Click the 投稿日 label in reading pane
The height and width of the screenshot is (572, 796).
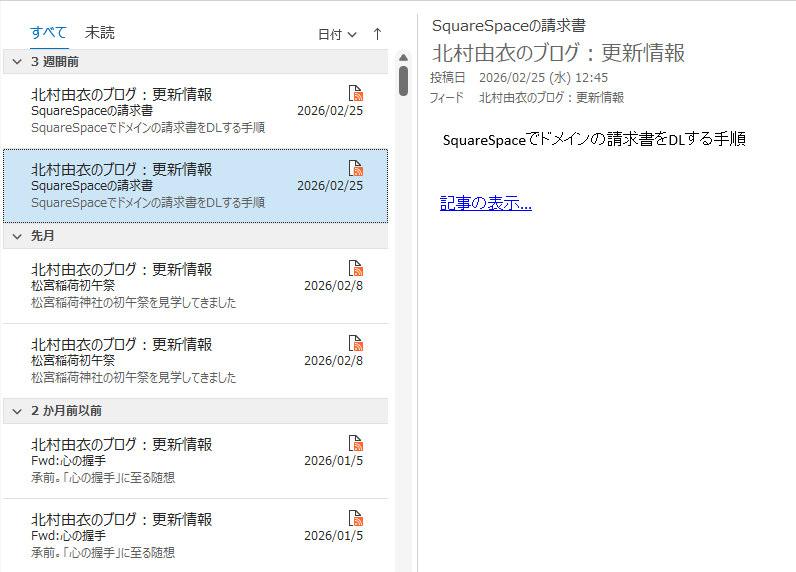[x=447, y=78]
